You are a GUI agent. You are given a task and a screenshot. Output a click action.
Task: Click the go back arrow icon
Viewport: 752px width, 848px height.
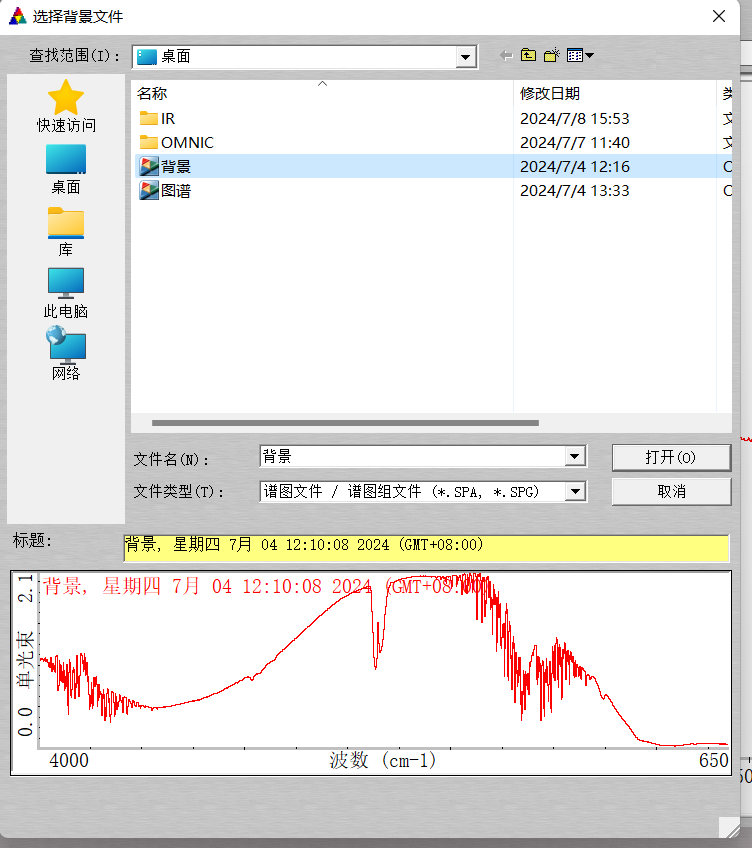tap(507, 56)
